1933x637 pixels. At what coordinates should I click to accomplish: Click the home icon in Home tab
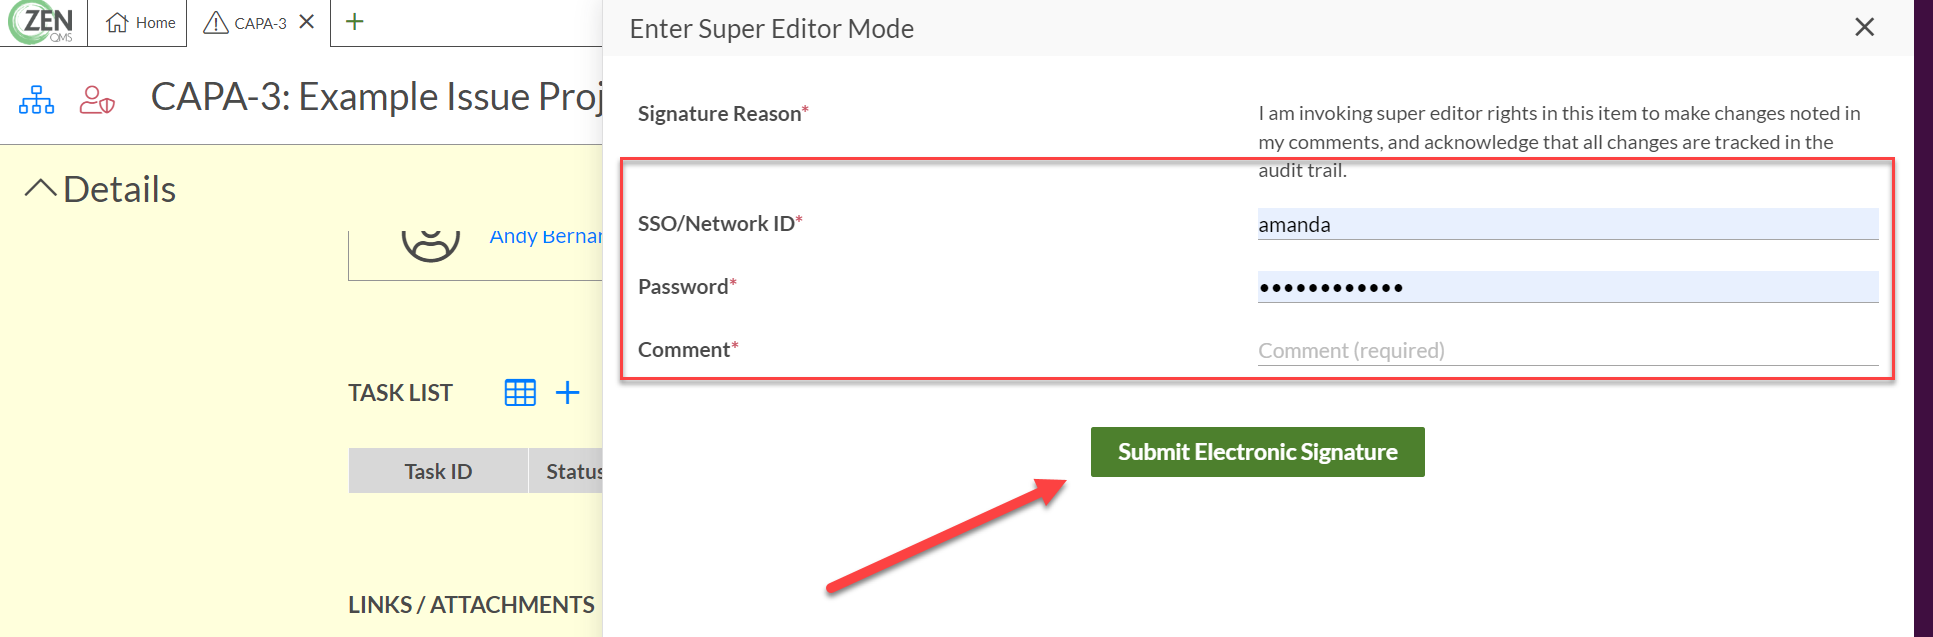pos(117,22)
